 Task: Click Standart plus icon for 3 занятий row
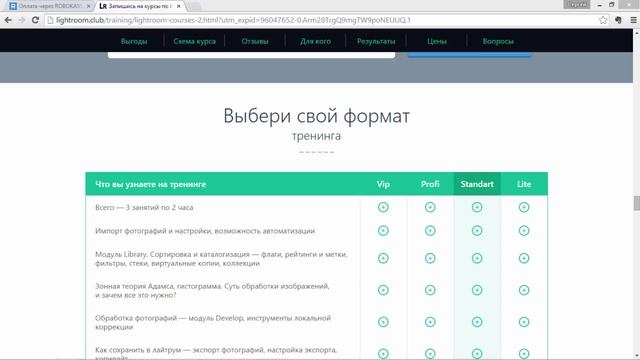477,207
